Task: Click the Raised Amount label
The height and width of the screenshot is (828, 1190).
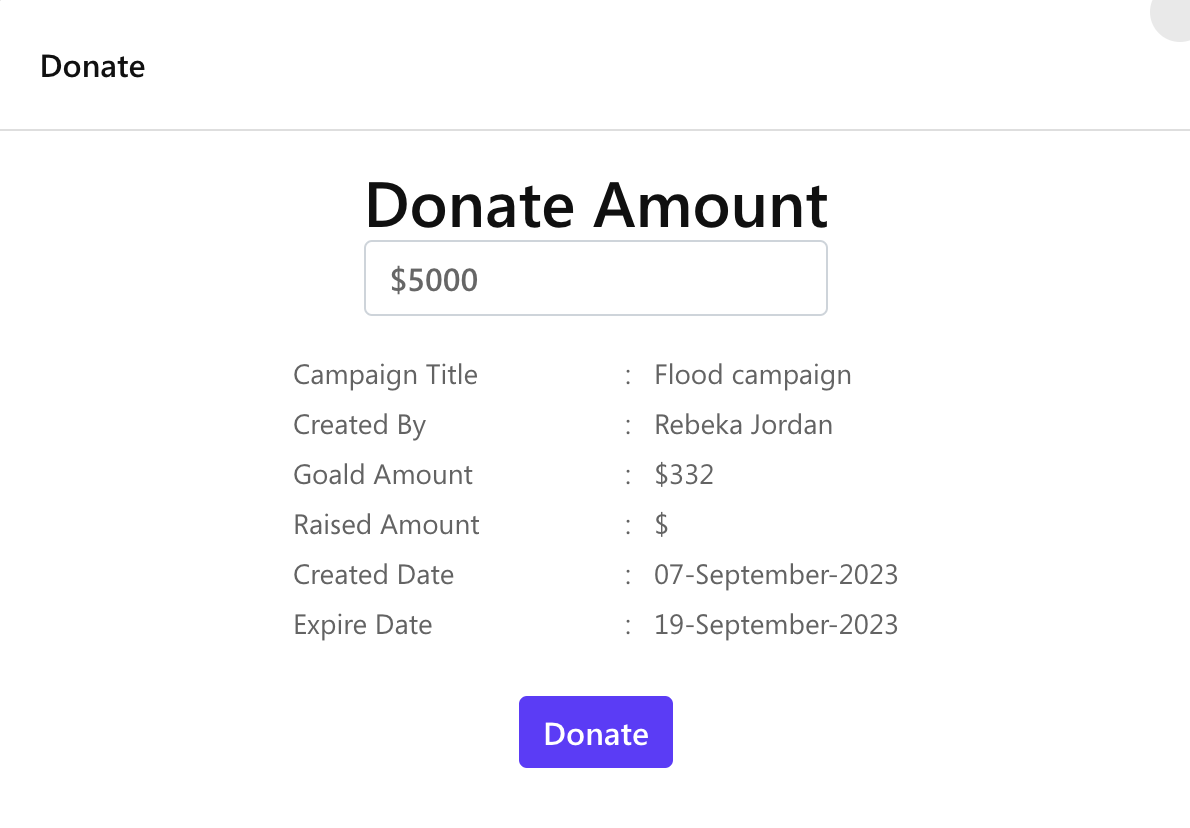Action: tap(386, 525)
